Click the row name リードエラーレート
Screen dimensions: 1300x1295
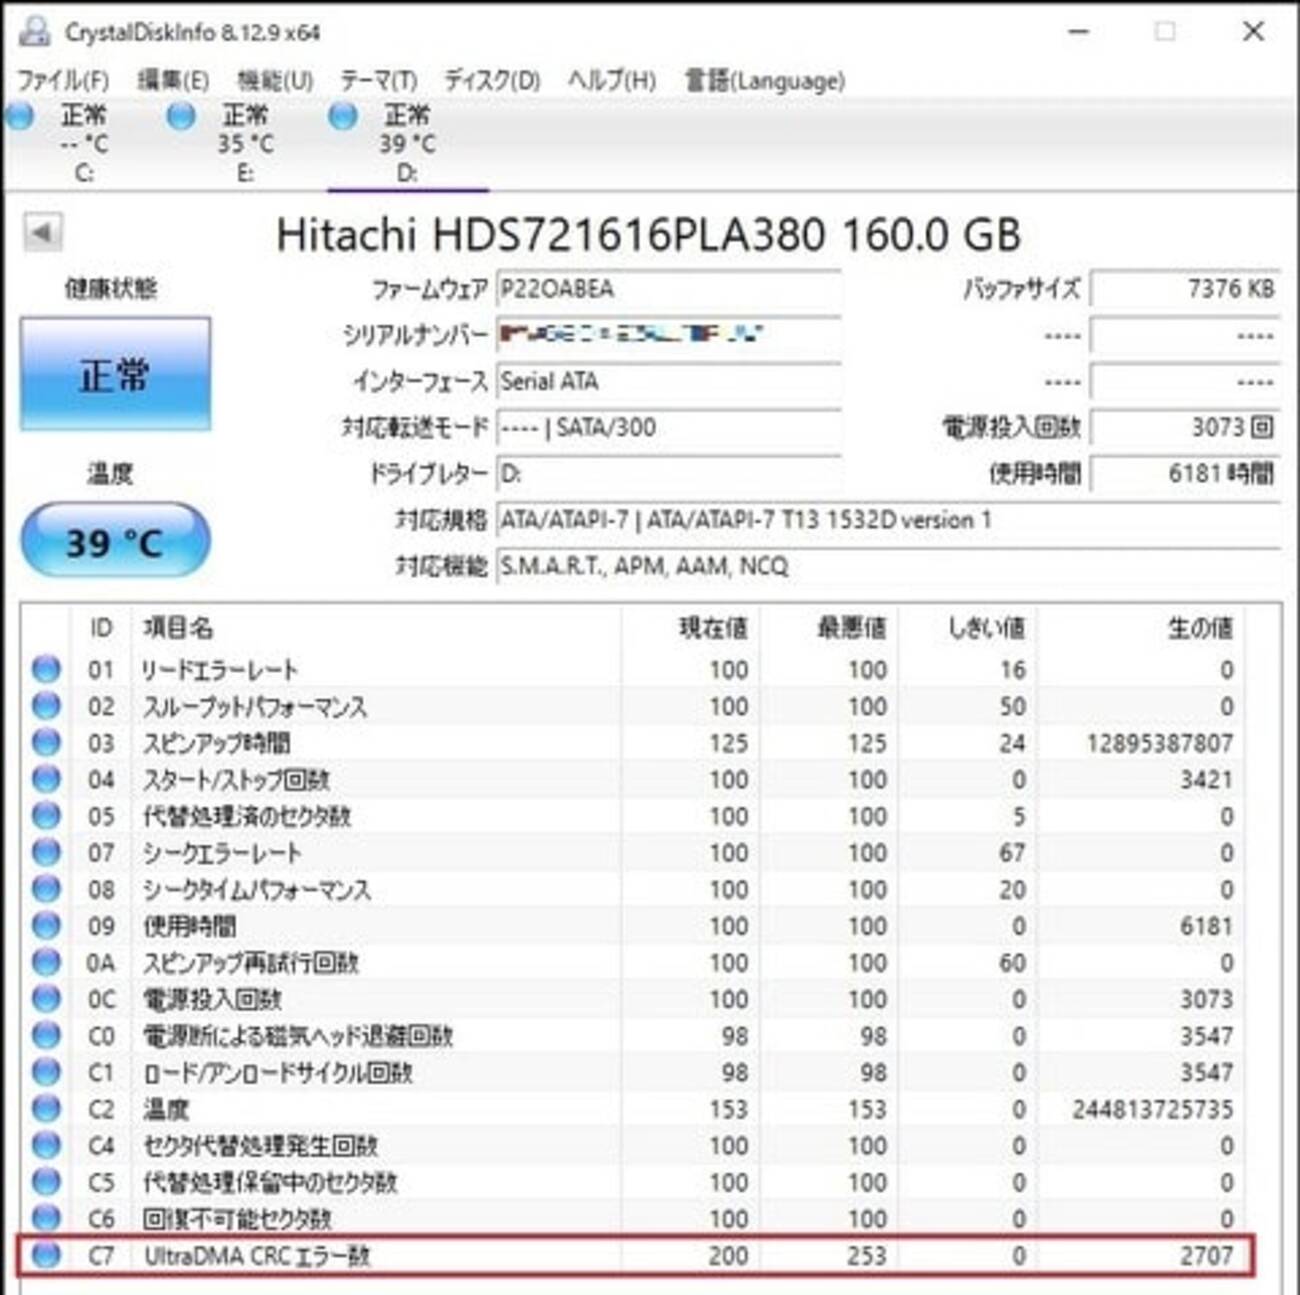(220, 670)
